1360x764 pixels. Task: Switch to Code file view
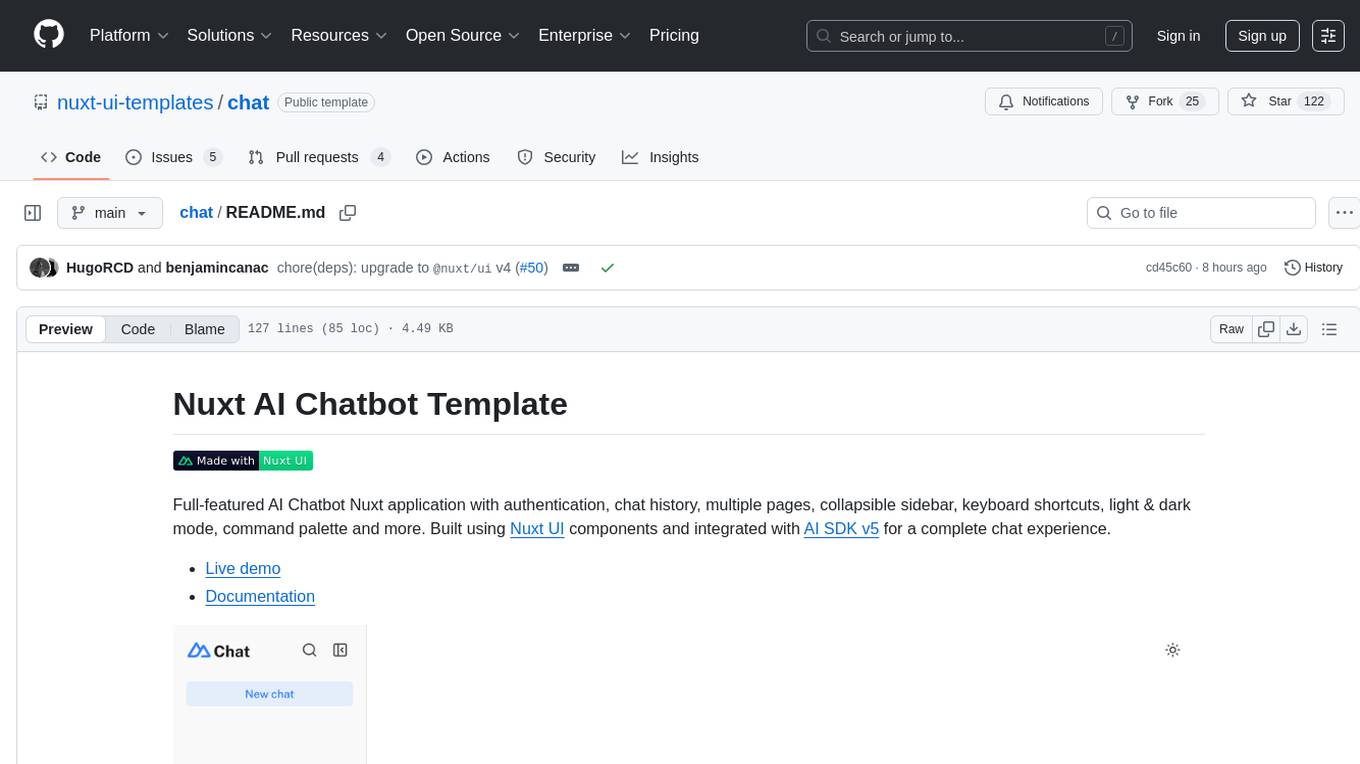point(138,329)
